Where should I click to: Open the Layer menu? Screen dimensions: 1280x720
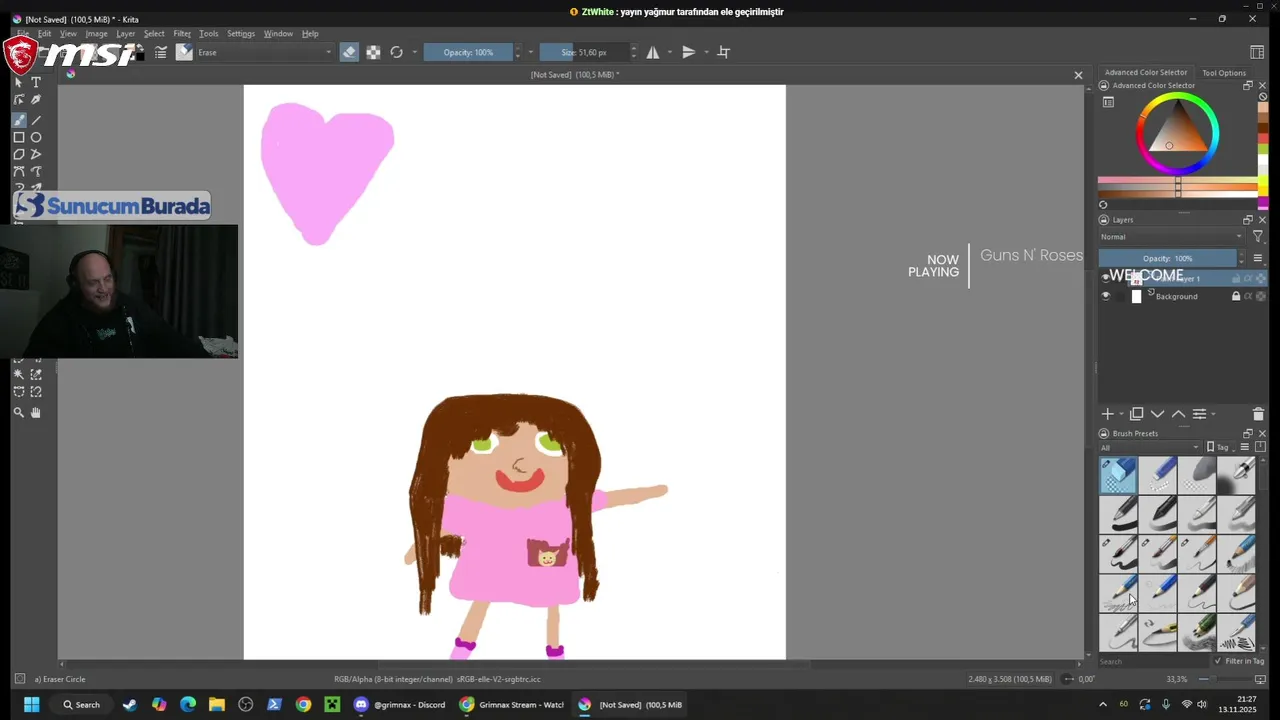point(126,34)
